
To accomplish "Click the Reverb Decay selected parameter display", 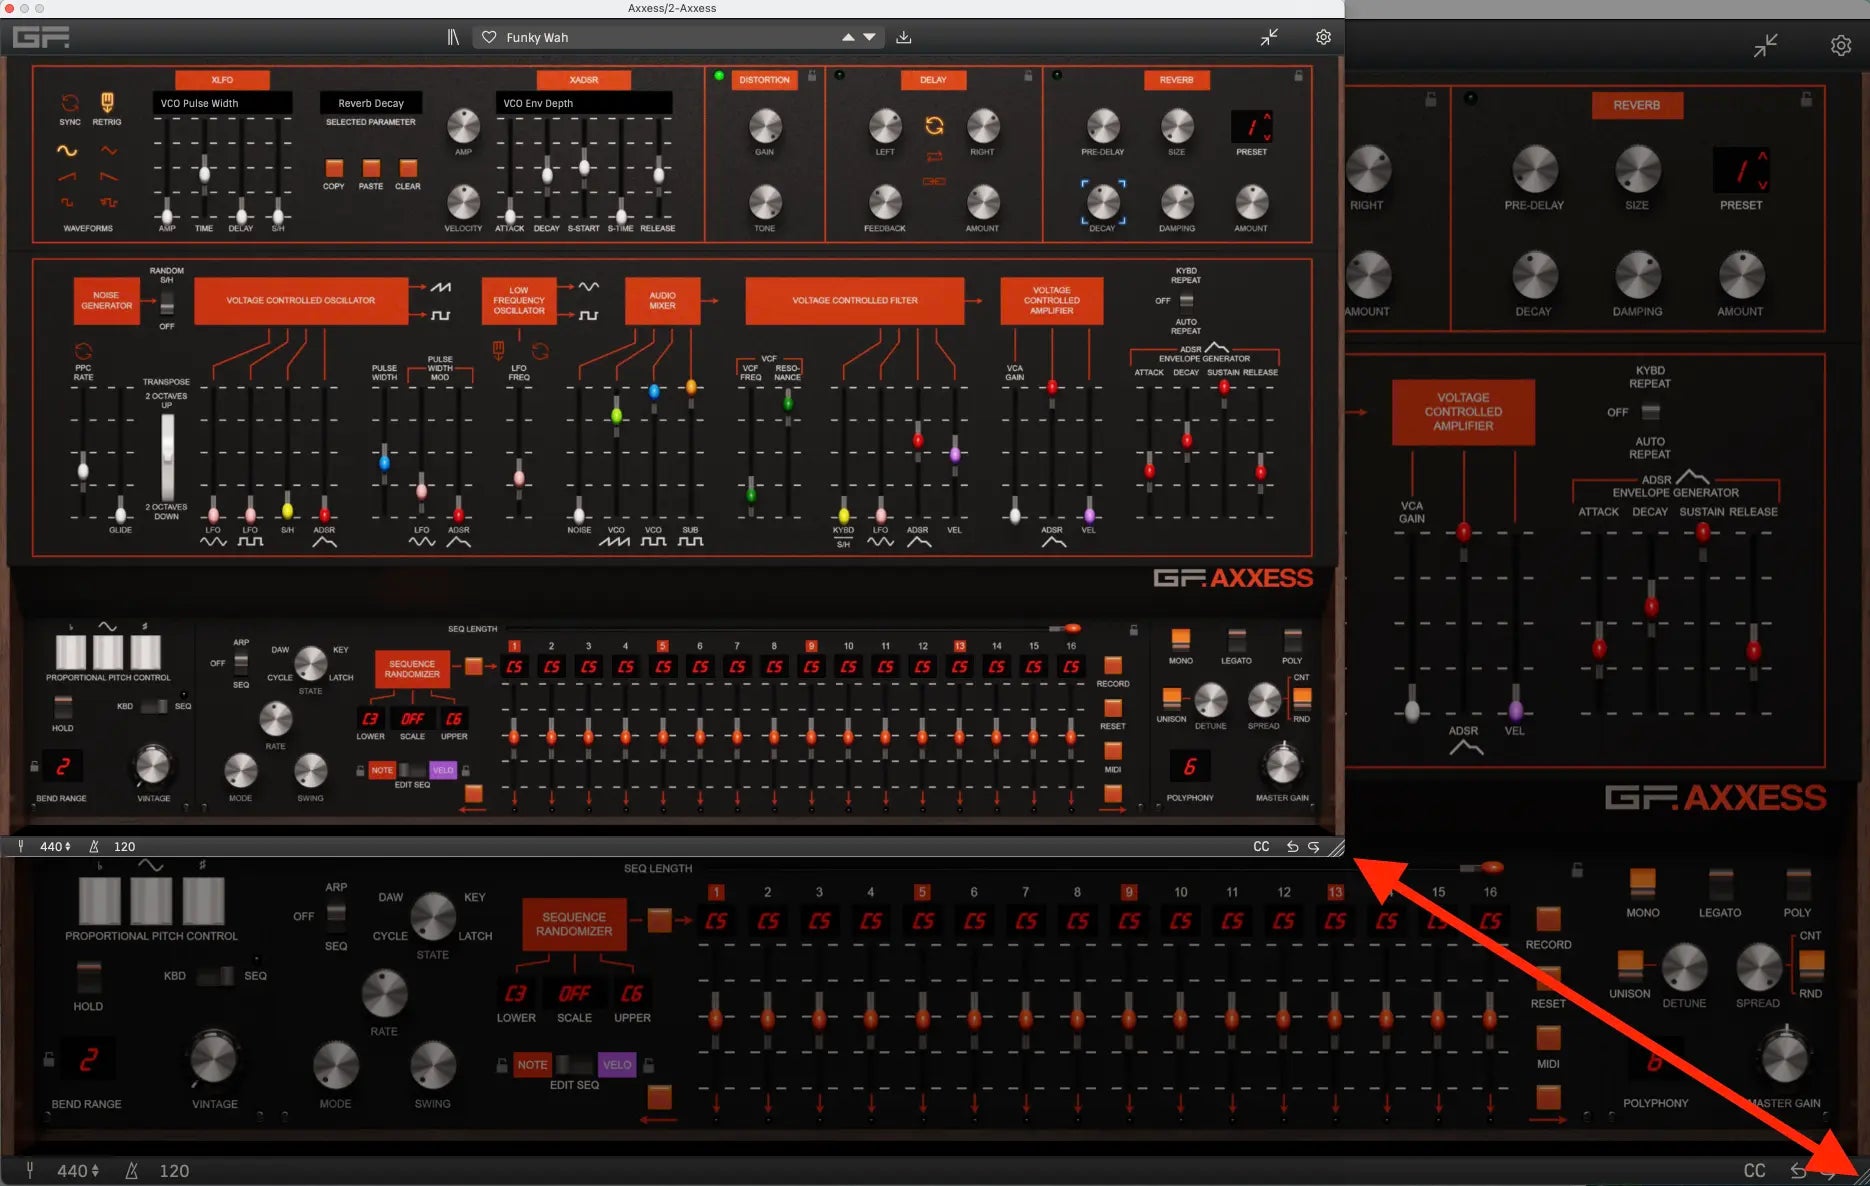I will click(x=371, y=103).
